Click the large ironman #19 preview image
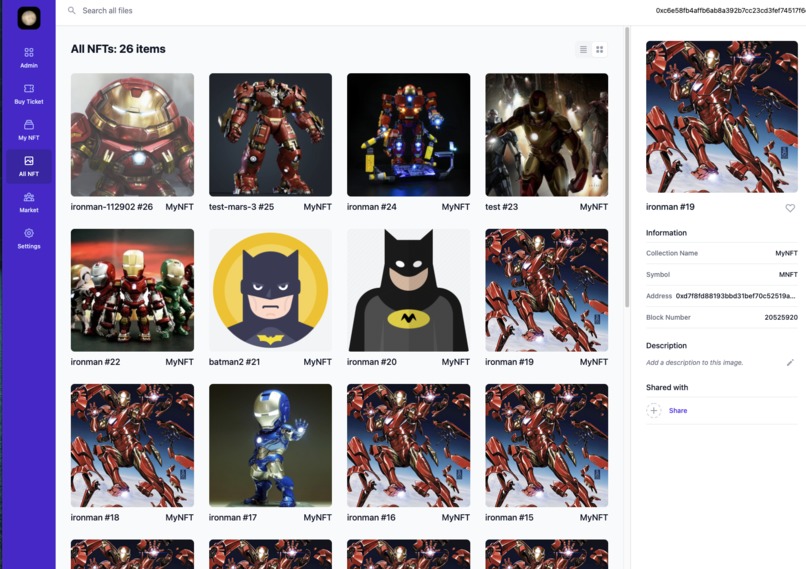 pos(722,117)
